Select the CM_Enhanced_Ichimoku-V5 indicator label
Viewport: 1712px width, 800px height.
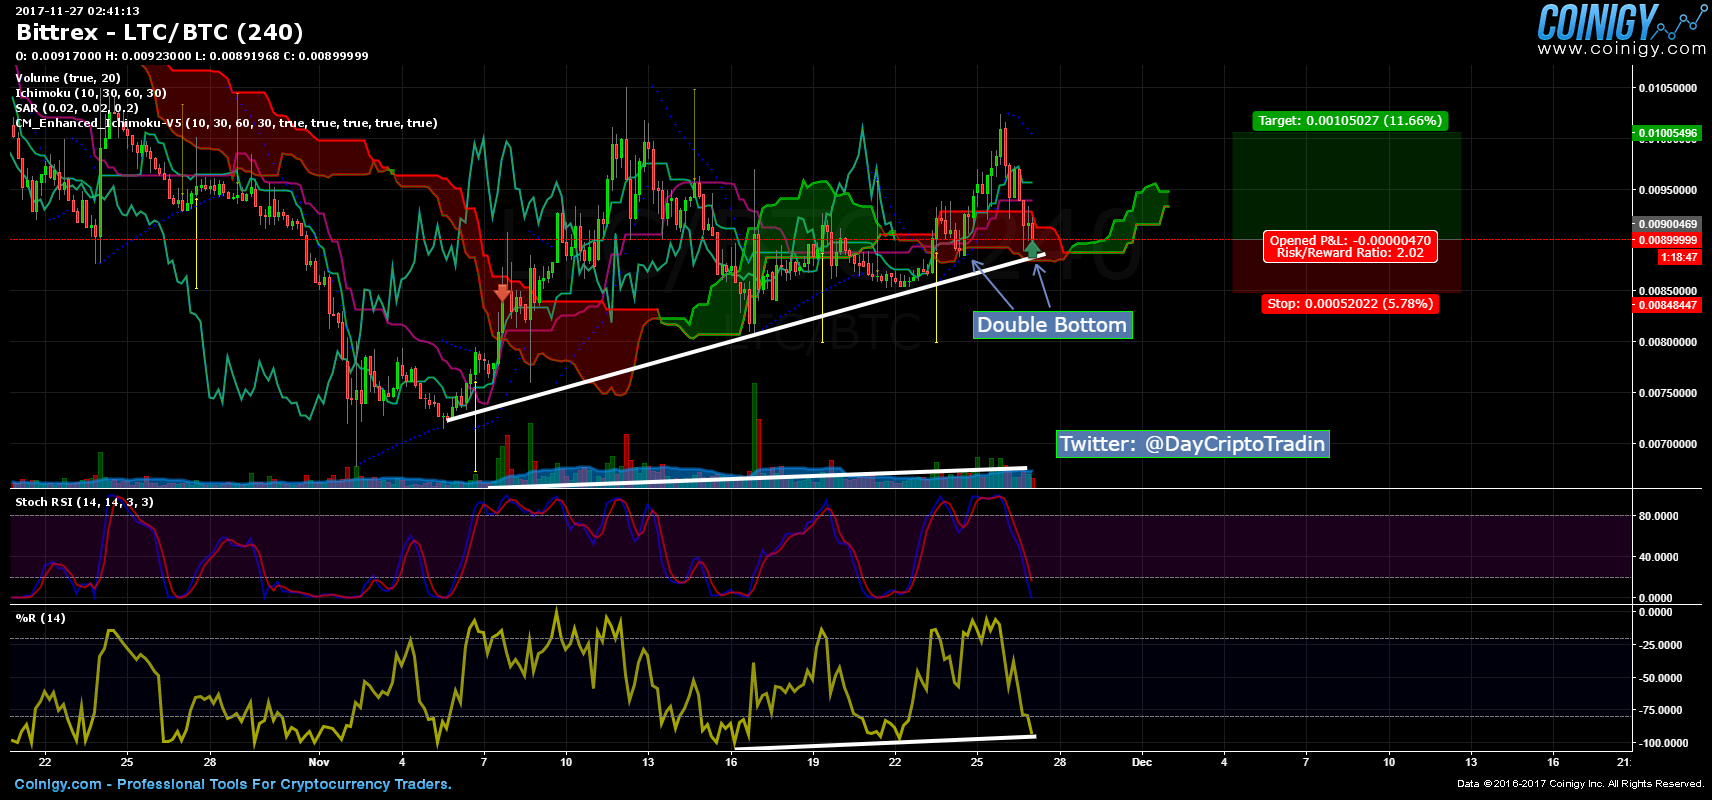click(226, 123)
